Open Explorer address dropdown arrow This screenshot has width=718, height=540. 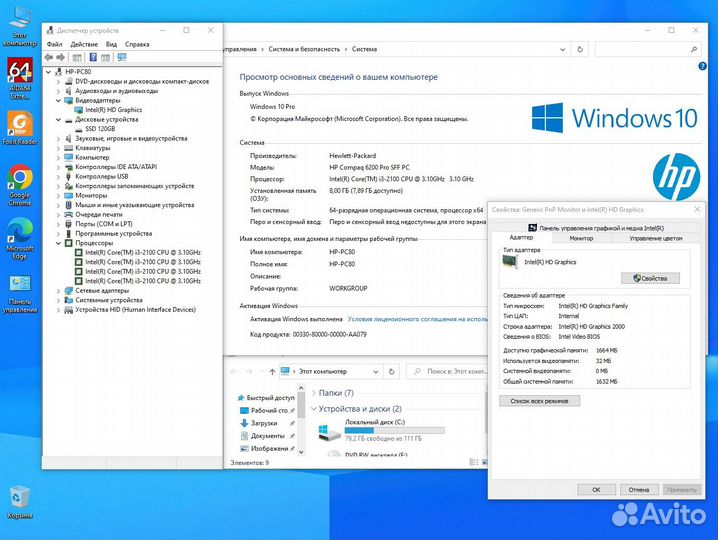tap(375, 371)
